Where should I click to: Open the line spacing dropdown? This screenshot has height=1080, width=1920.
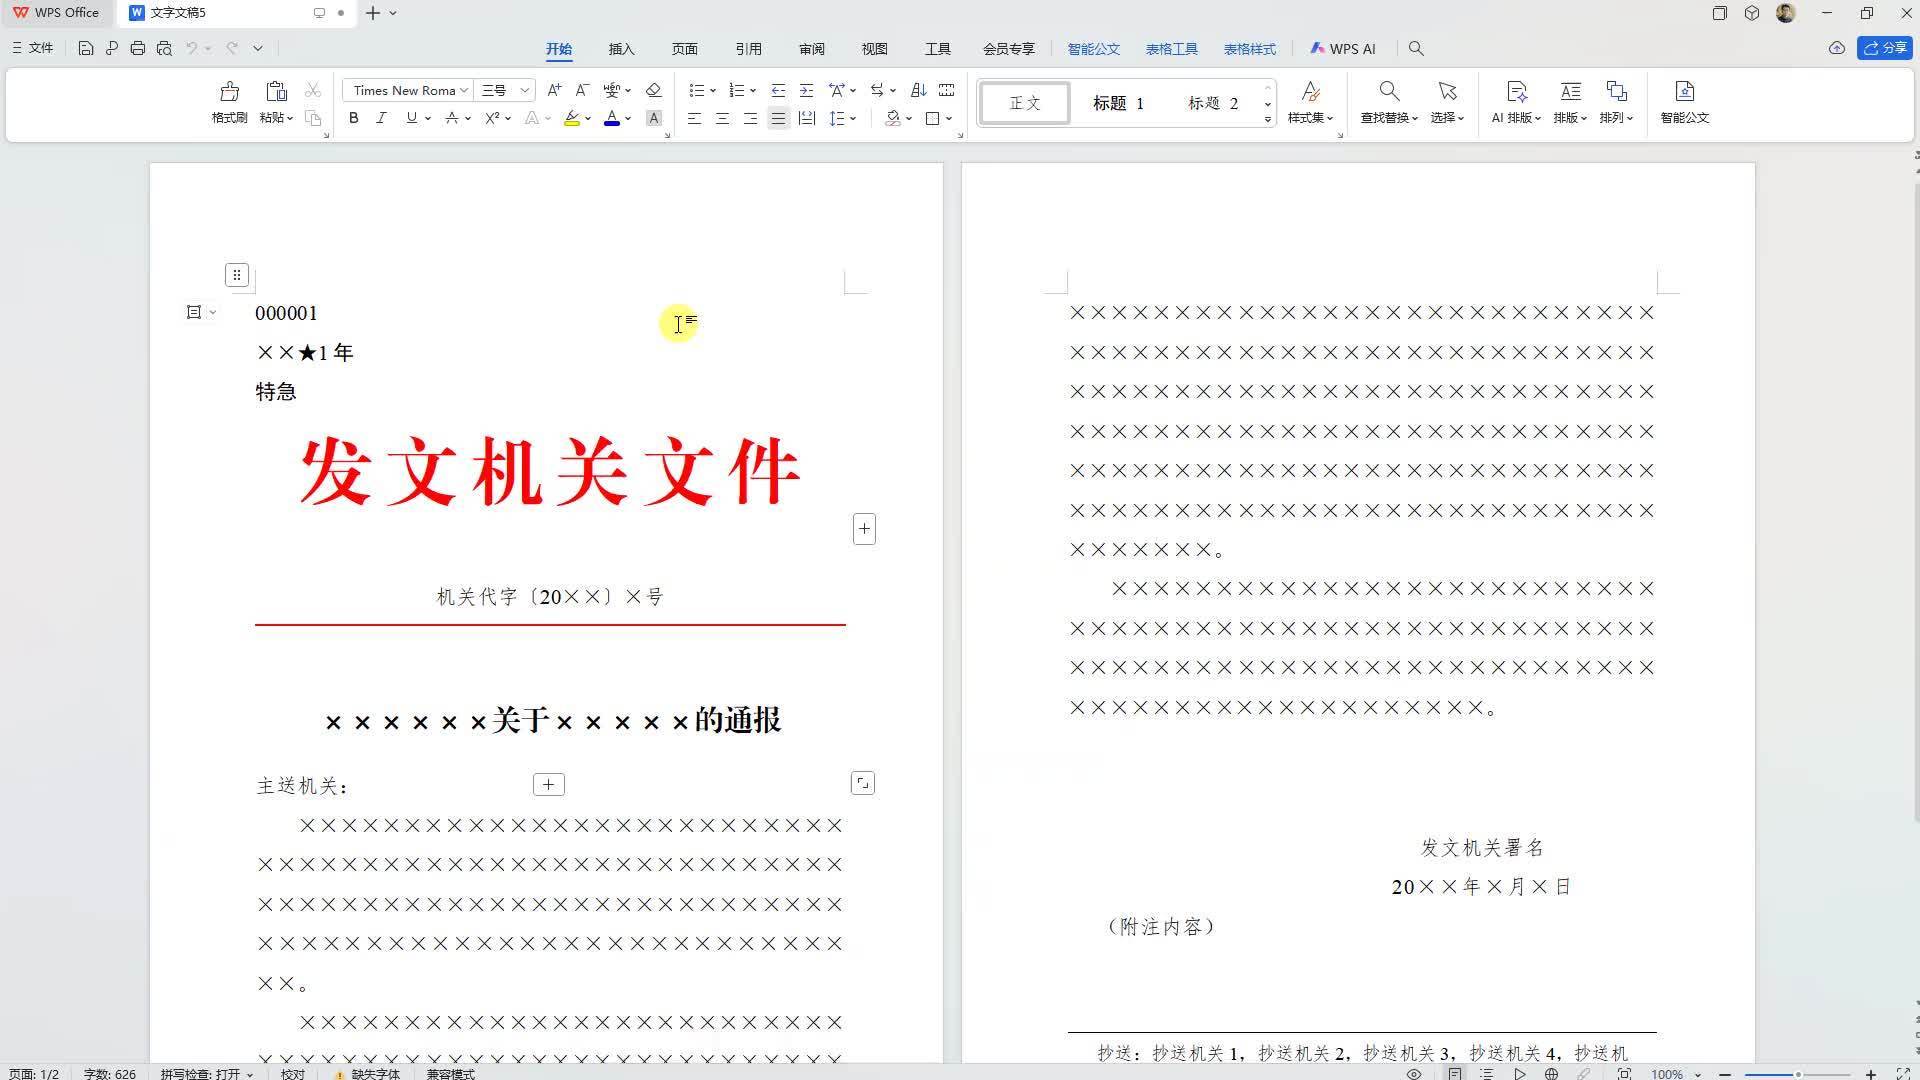click(x=843, y=118)
